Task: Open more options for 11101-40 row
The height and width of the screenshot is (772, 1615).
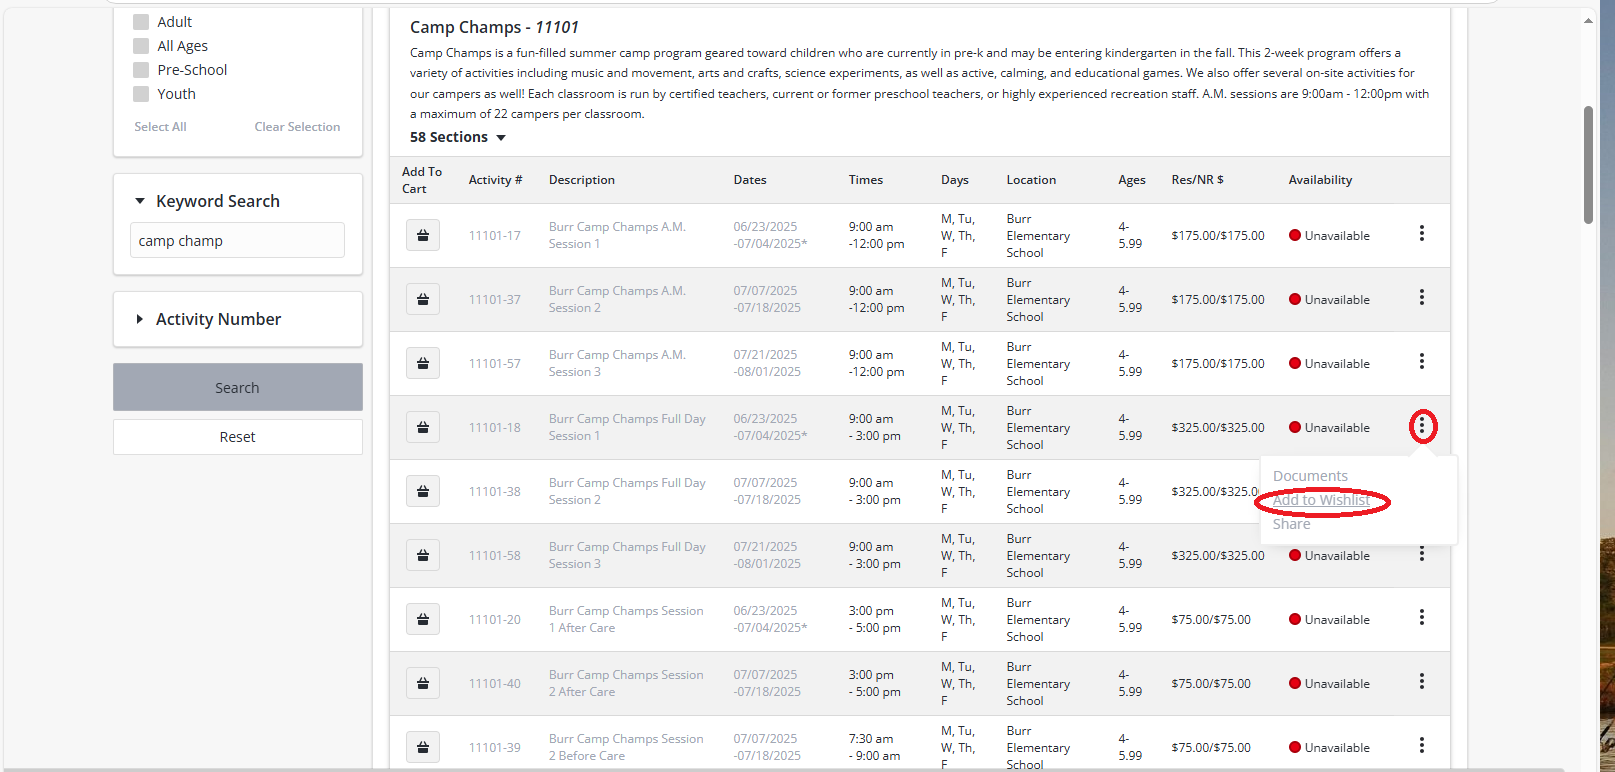Action: (1421, 682)
